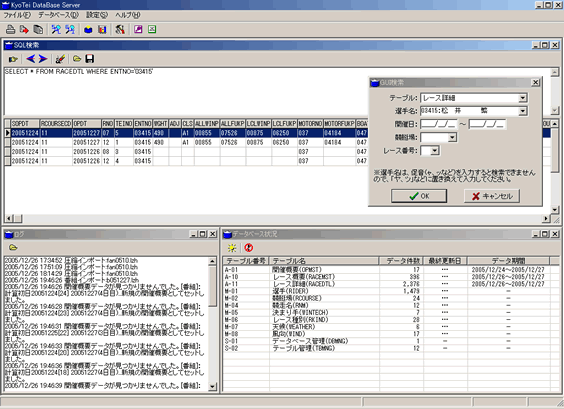Select the テーブル管理(TBMNG) row

[x=391, y=348]
